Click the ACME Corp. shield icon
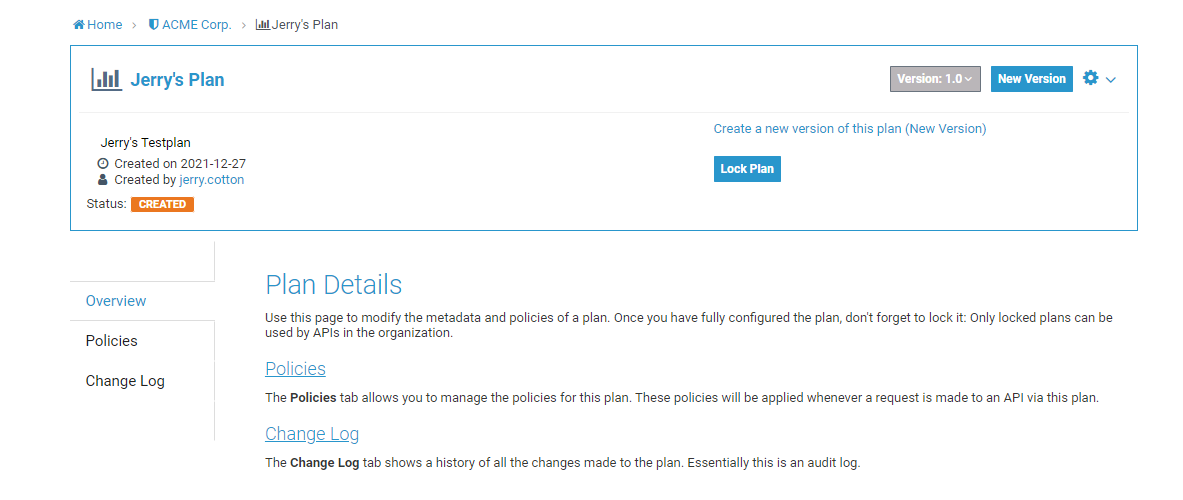Screen dimensions: 1183x500 click(153, 25)
